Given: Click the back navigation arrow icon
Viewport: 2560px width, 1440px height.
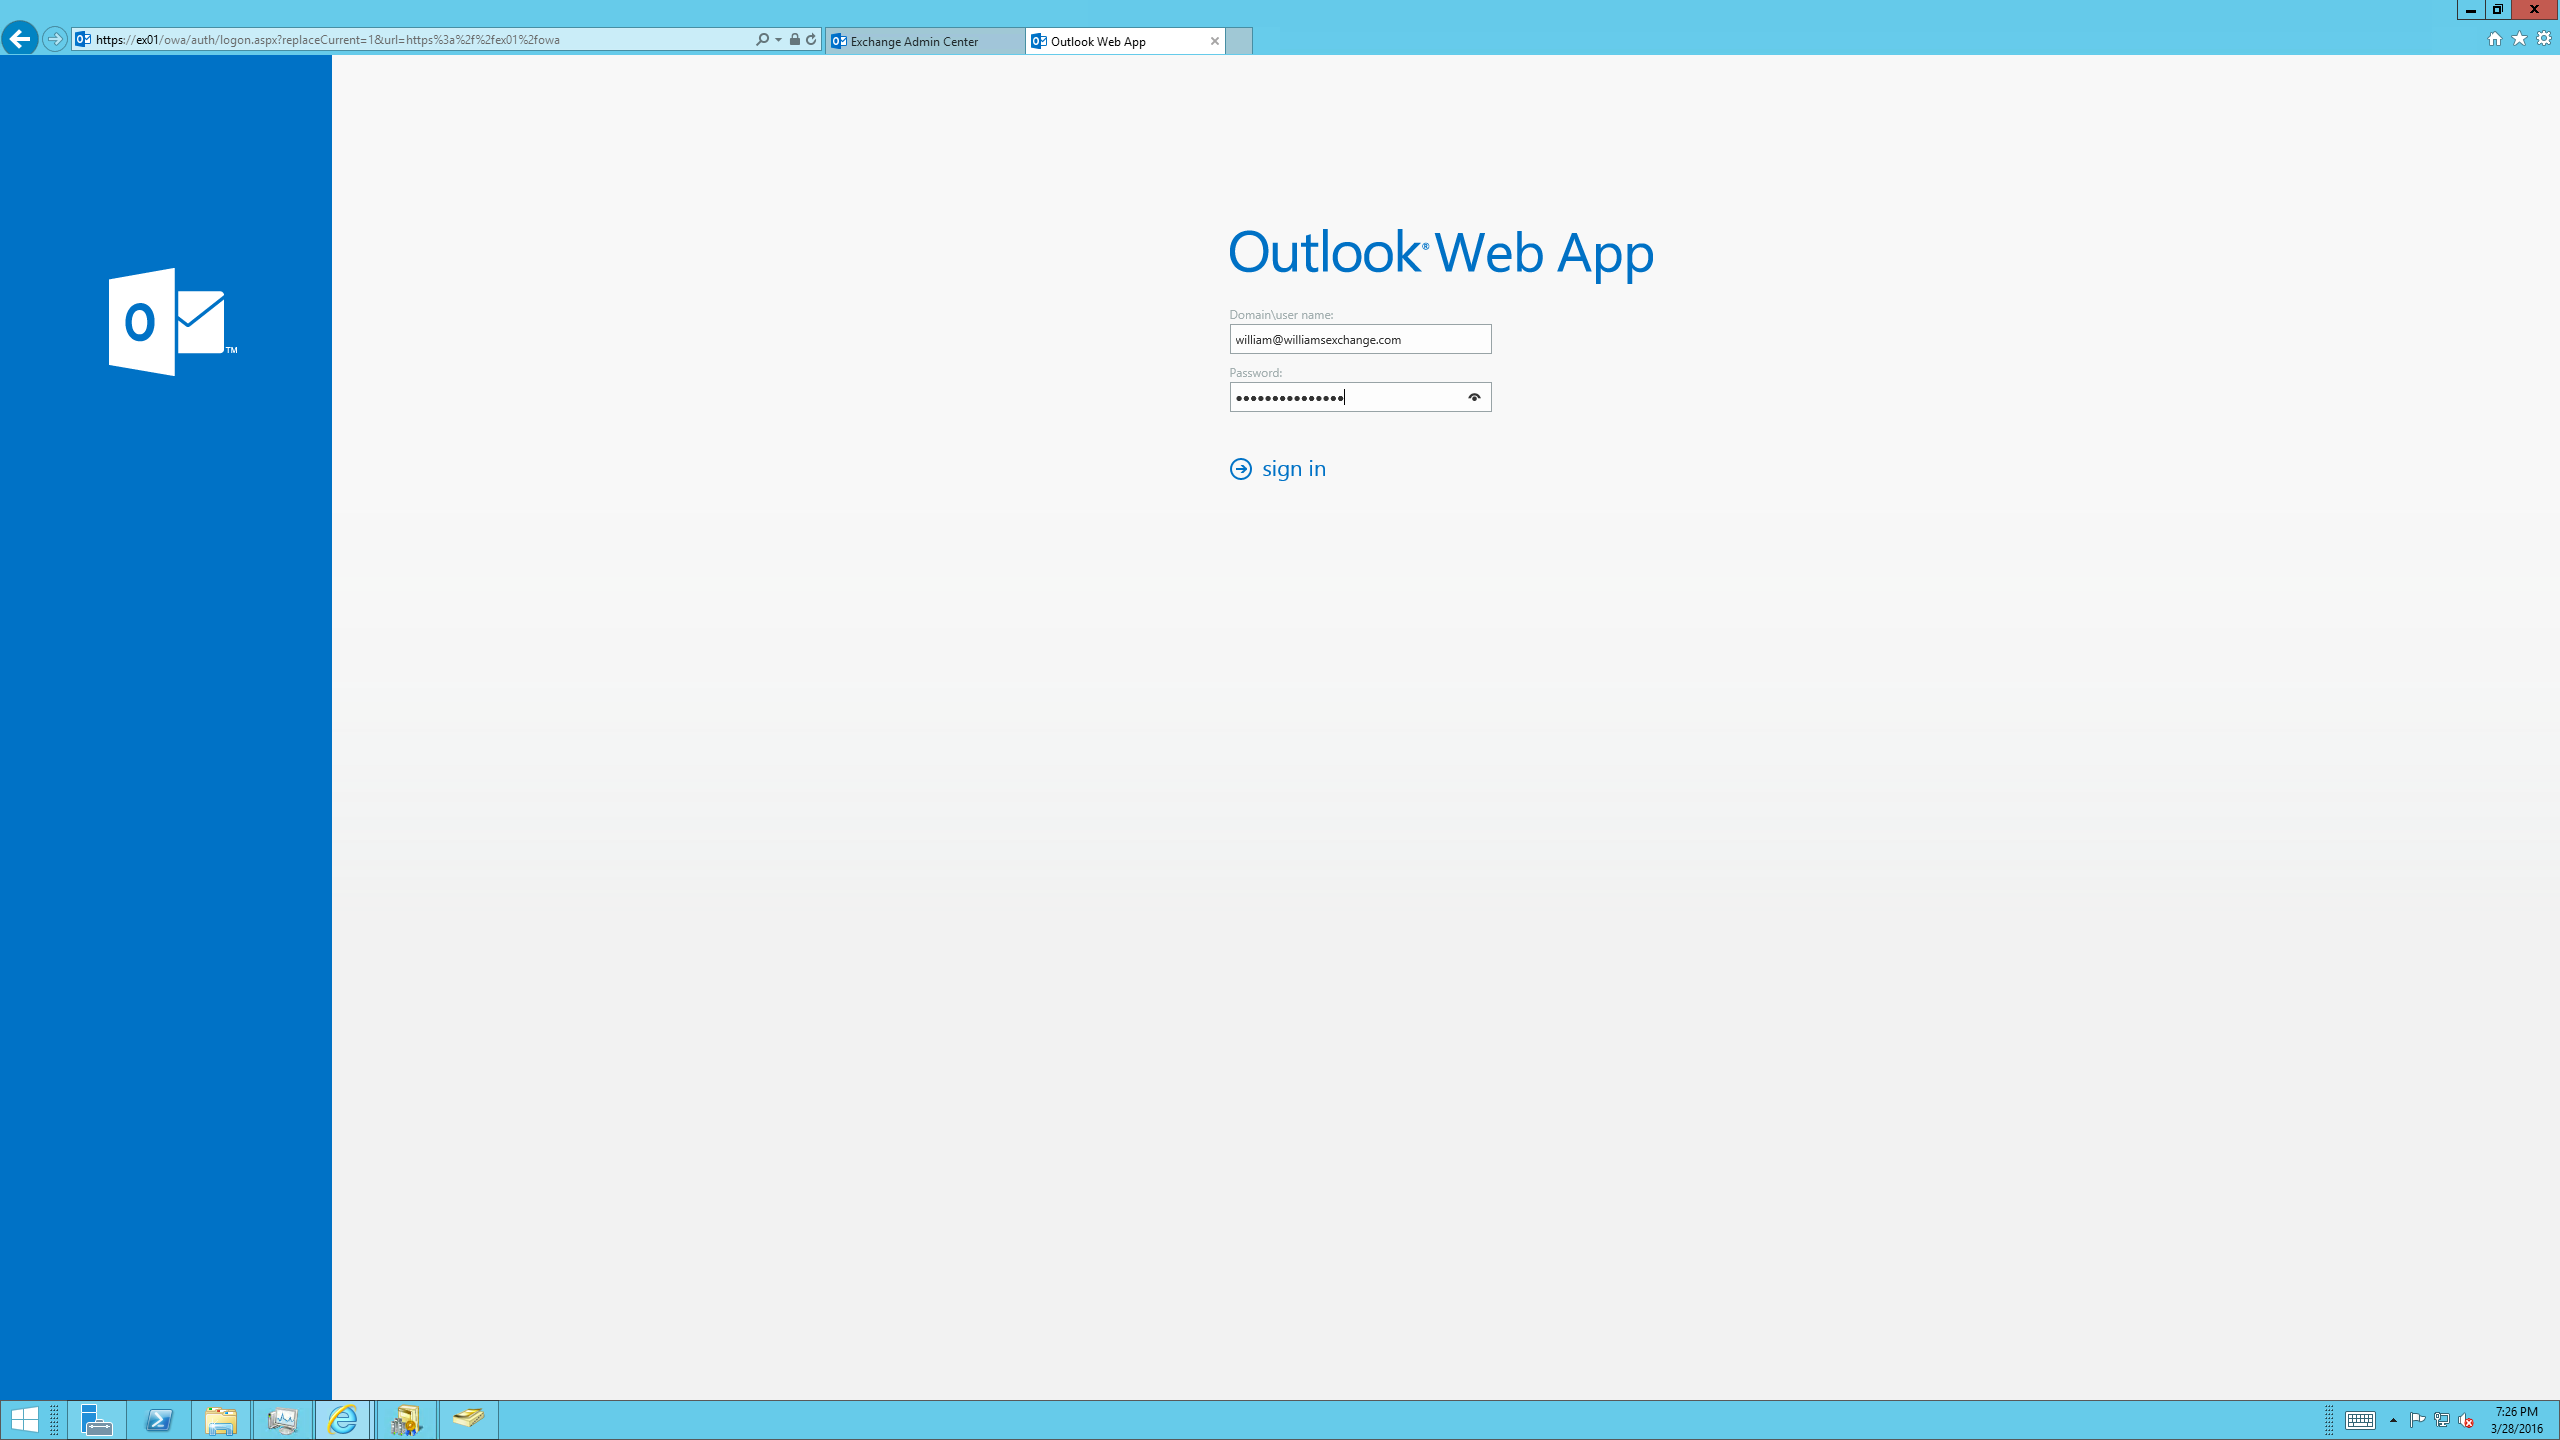Looking at the screenshot, I should [21, 39].
